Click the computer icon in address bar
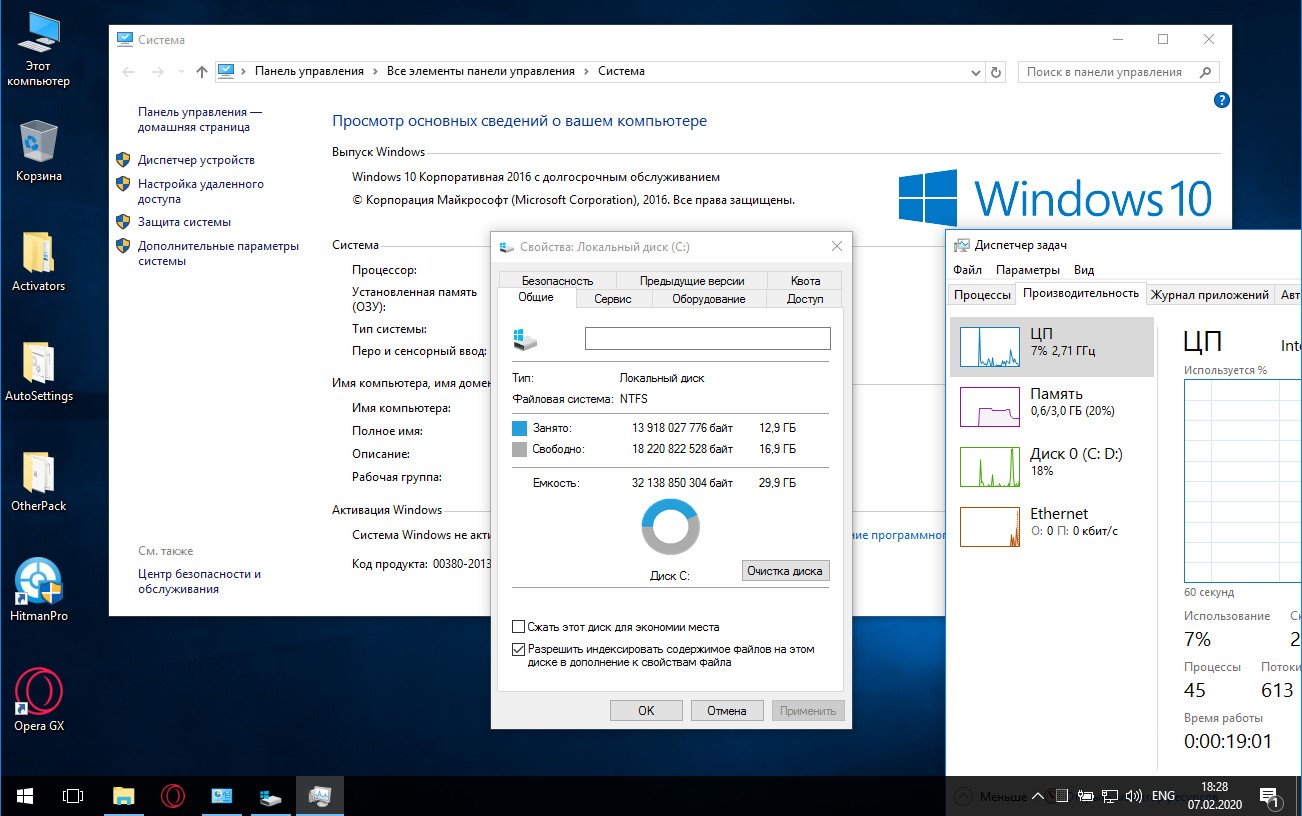 pos(226,71)
